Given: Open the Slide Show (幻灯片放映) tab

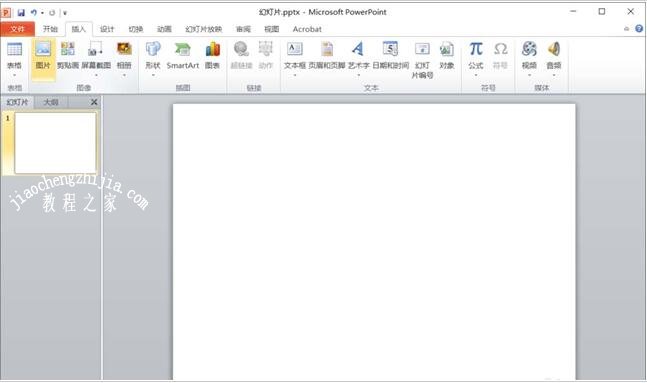Looking at the screenshot, I should pyautogui.click(x=204, y=29).
